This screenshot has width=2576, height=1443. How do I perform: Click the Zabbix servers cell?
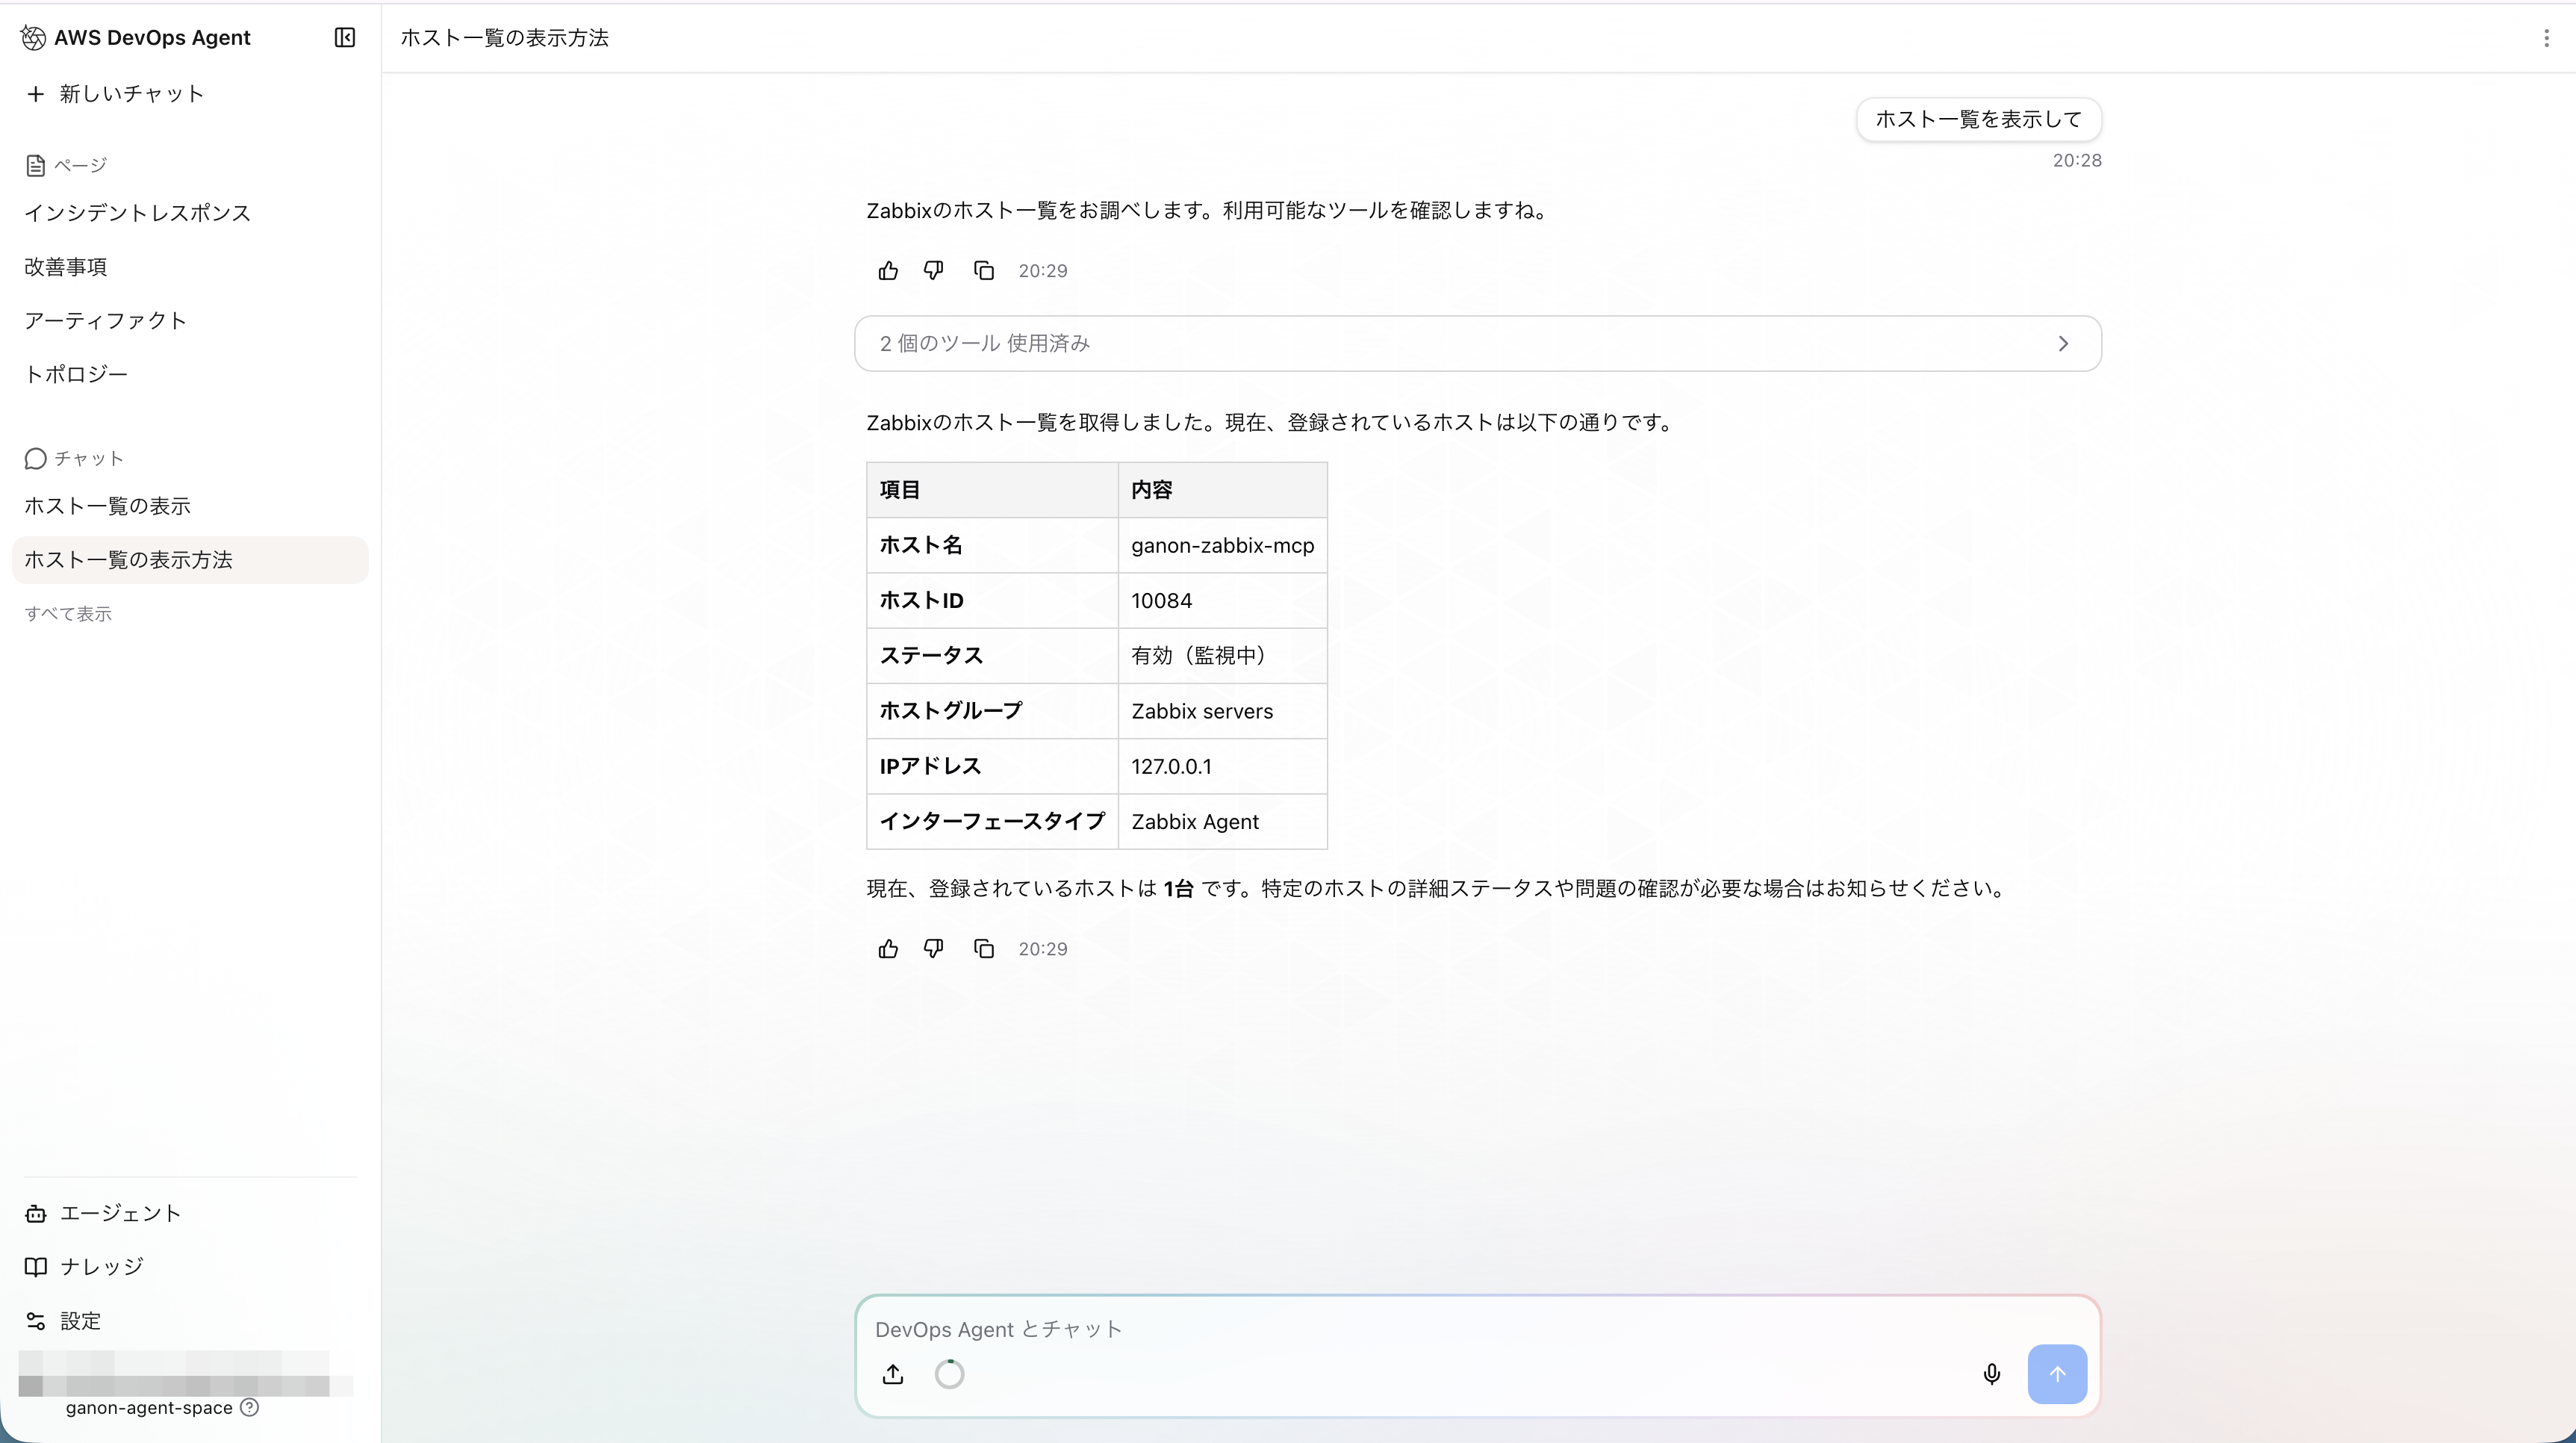(x=1222, y=712)
